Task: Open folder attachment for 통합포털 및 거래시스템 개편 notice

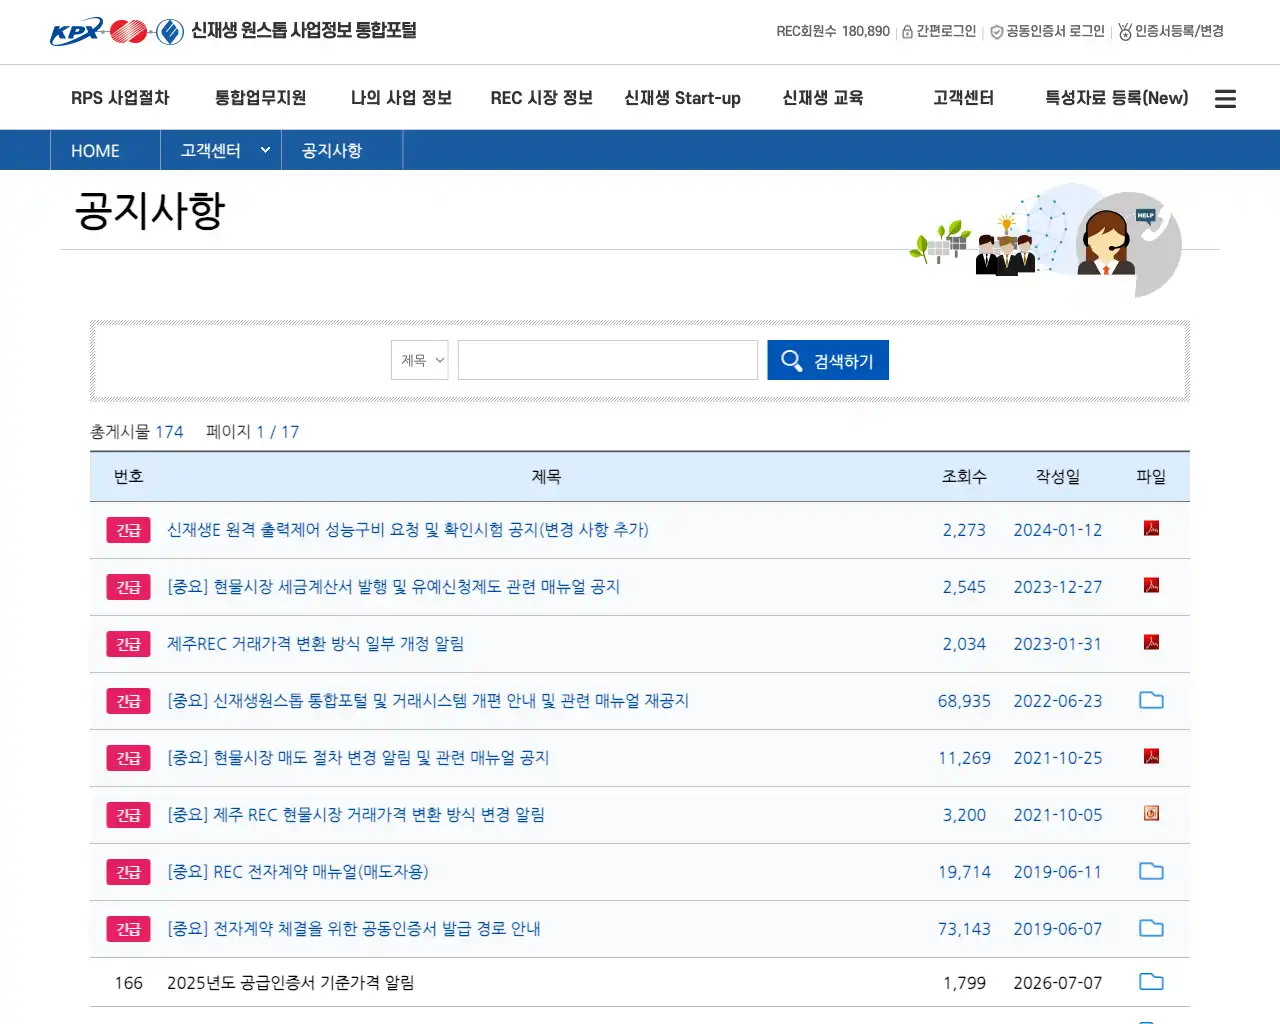Action: [x=1151, y=700]
